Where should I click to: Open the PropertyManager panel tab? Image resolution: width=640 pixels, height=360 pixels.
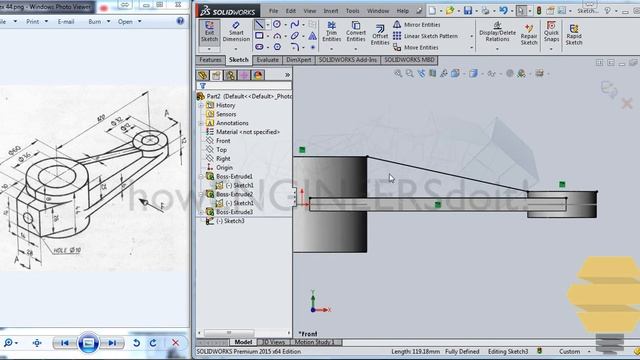pos(216,75)
